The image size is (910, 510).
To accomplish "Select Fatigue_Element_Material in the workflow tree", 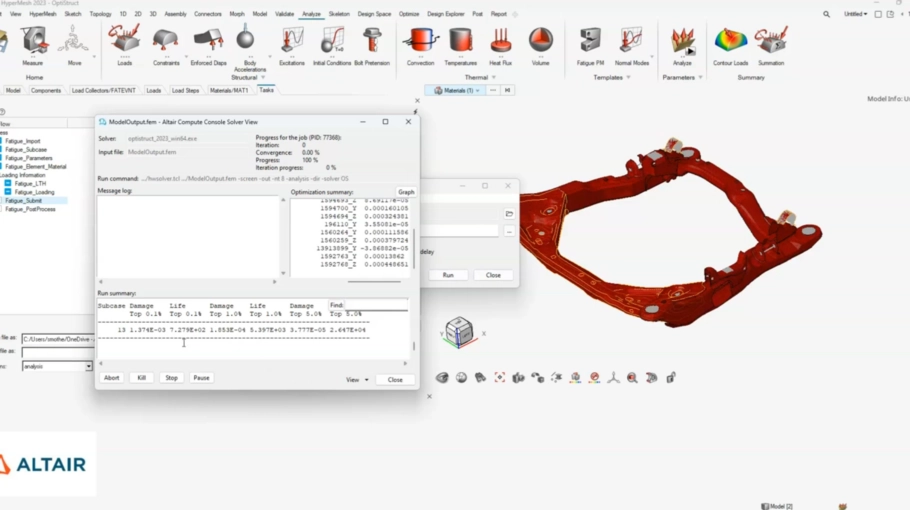I will point(35,167).
